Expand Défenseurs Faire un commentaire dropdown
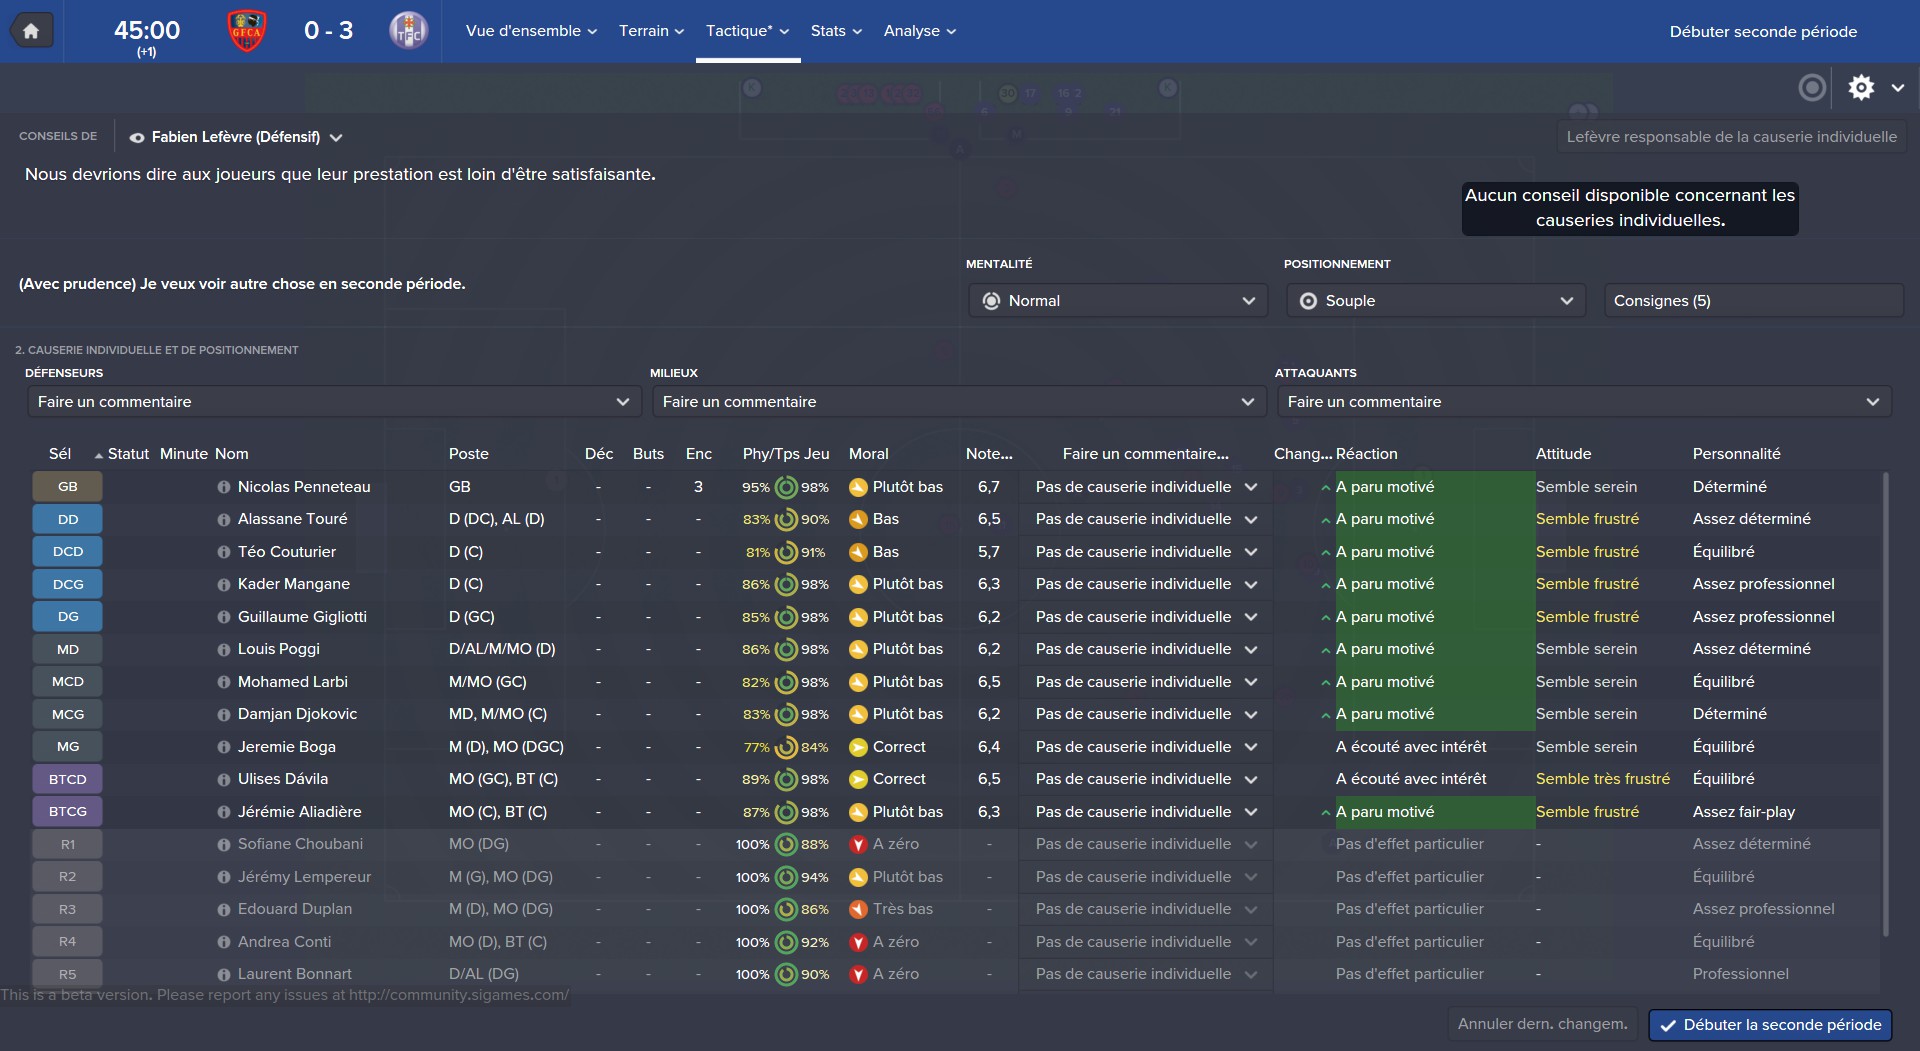 click(x=334, y=402)
